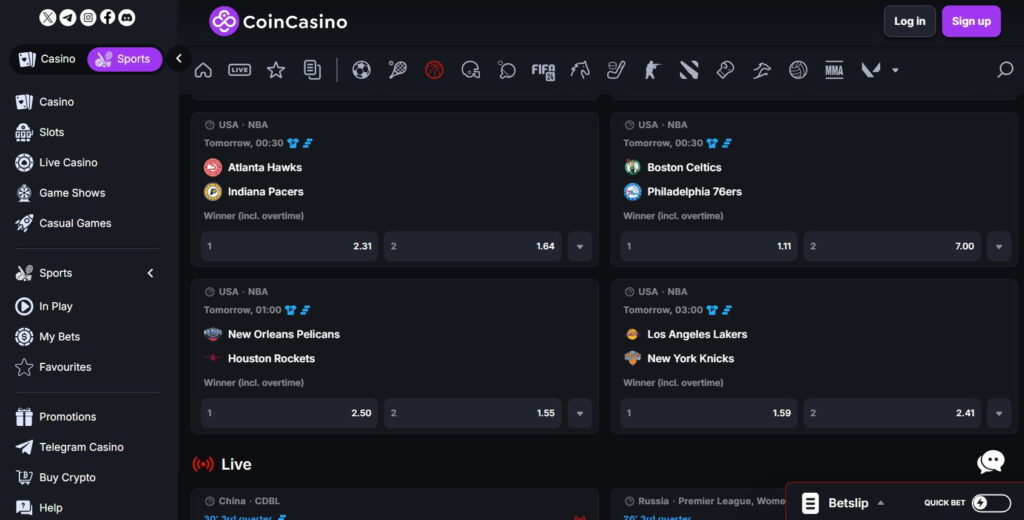Open Slots in the sidebar
The image size is (1024, 520).
(40, 132)
